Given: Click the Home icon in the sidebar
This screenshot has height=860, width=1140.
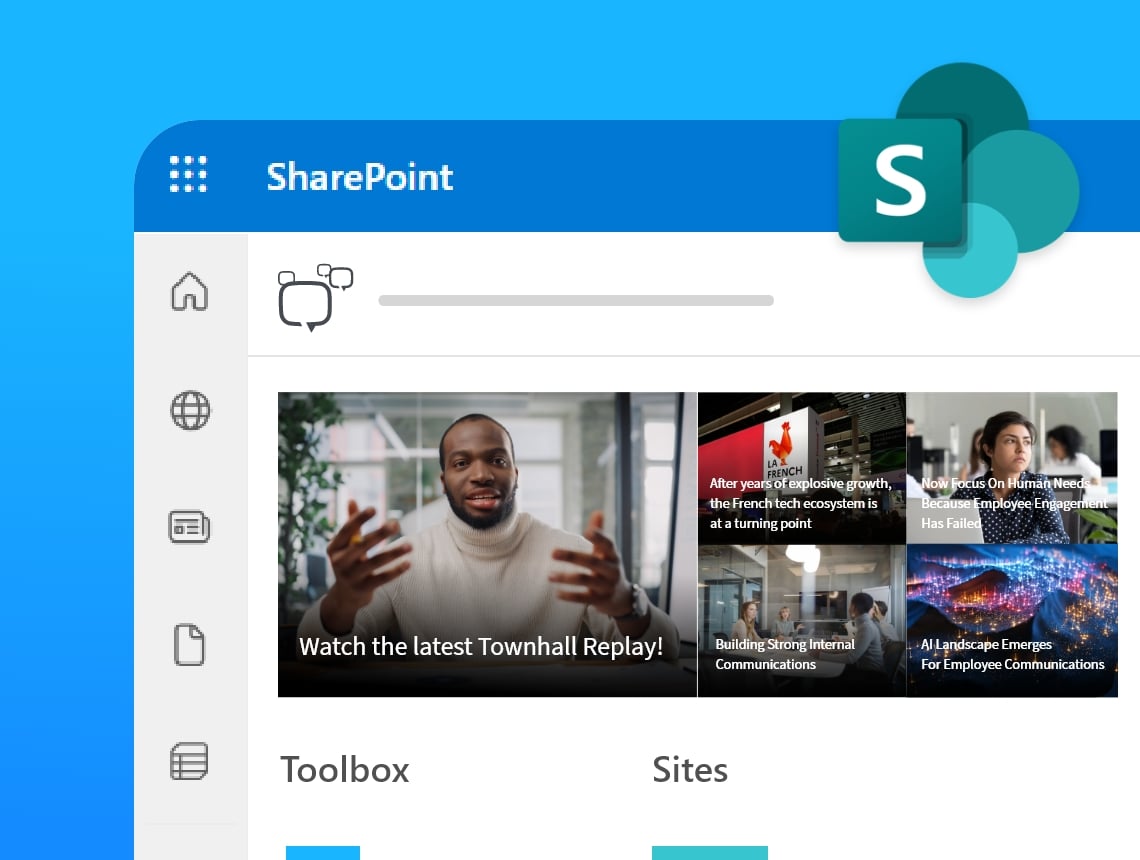Looking at the screenshot, I should coord(190,292).
